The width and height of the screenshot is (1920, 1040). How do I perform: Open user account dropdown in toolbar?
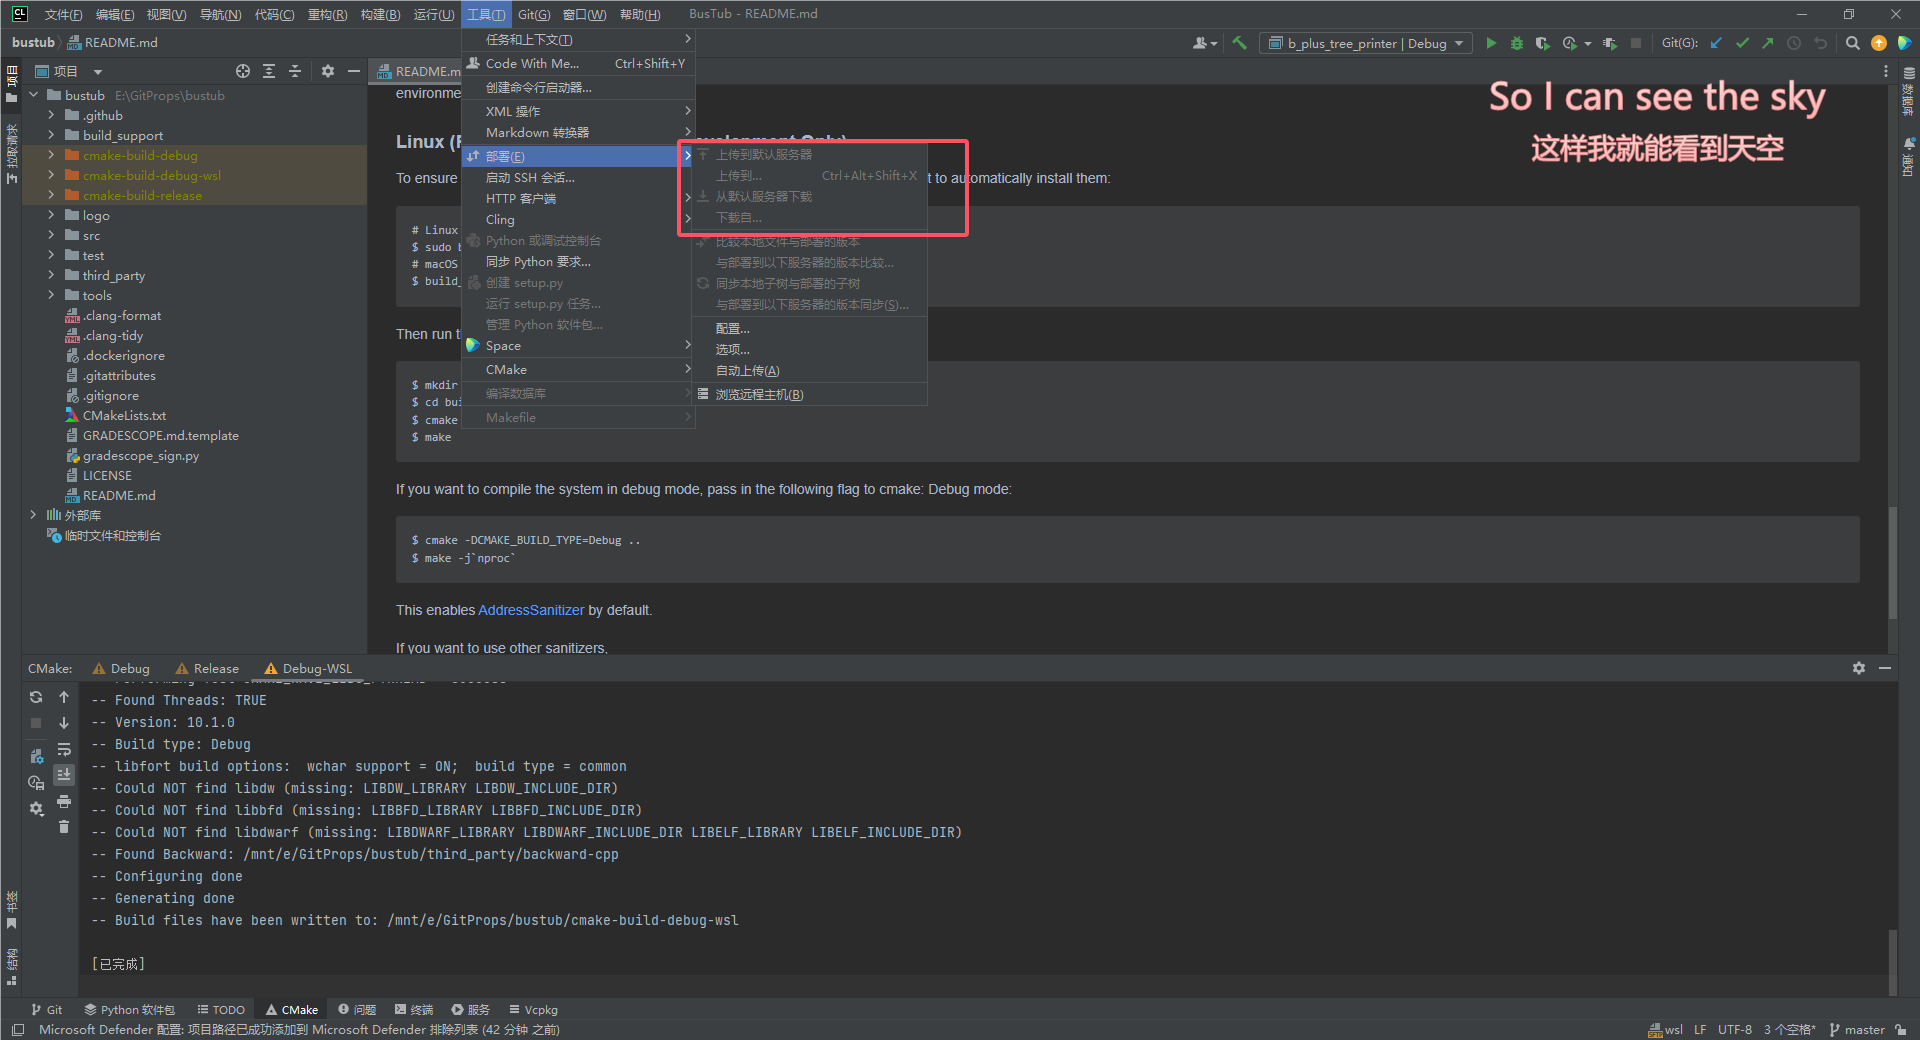tap(1205, 43)
